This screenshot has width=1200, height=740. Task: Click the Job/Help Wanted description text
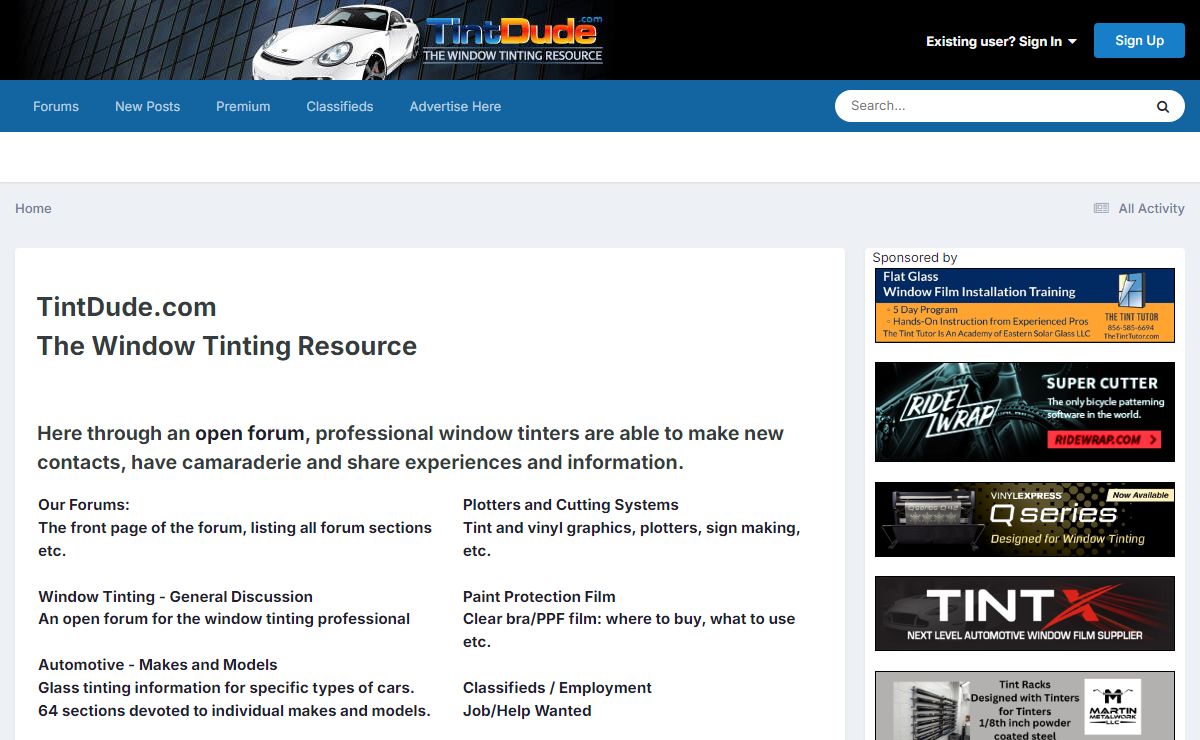click(x=527, y=711)
